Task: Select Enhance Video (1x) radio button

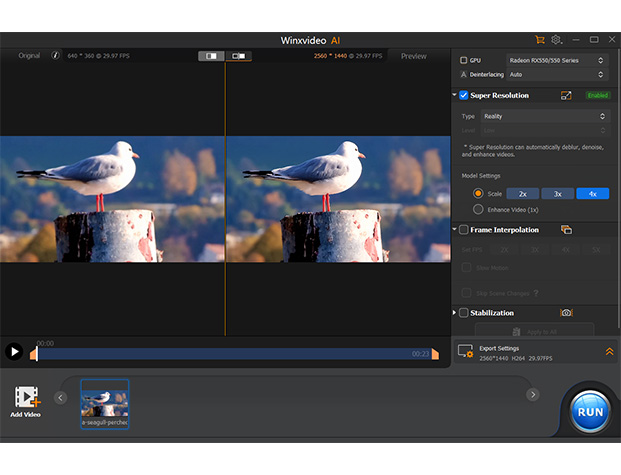Action: pyautogui.click(x=478, y=209)
